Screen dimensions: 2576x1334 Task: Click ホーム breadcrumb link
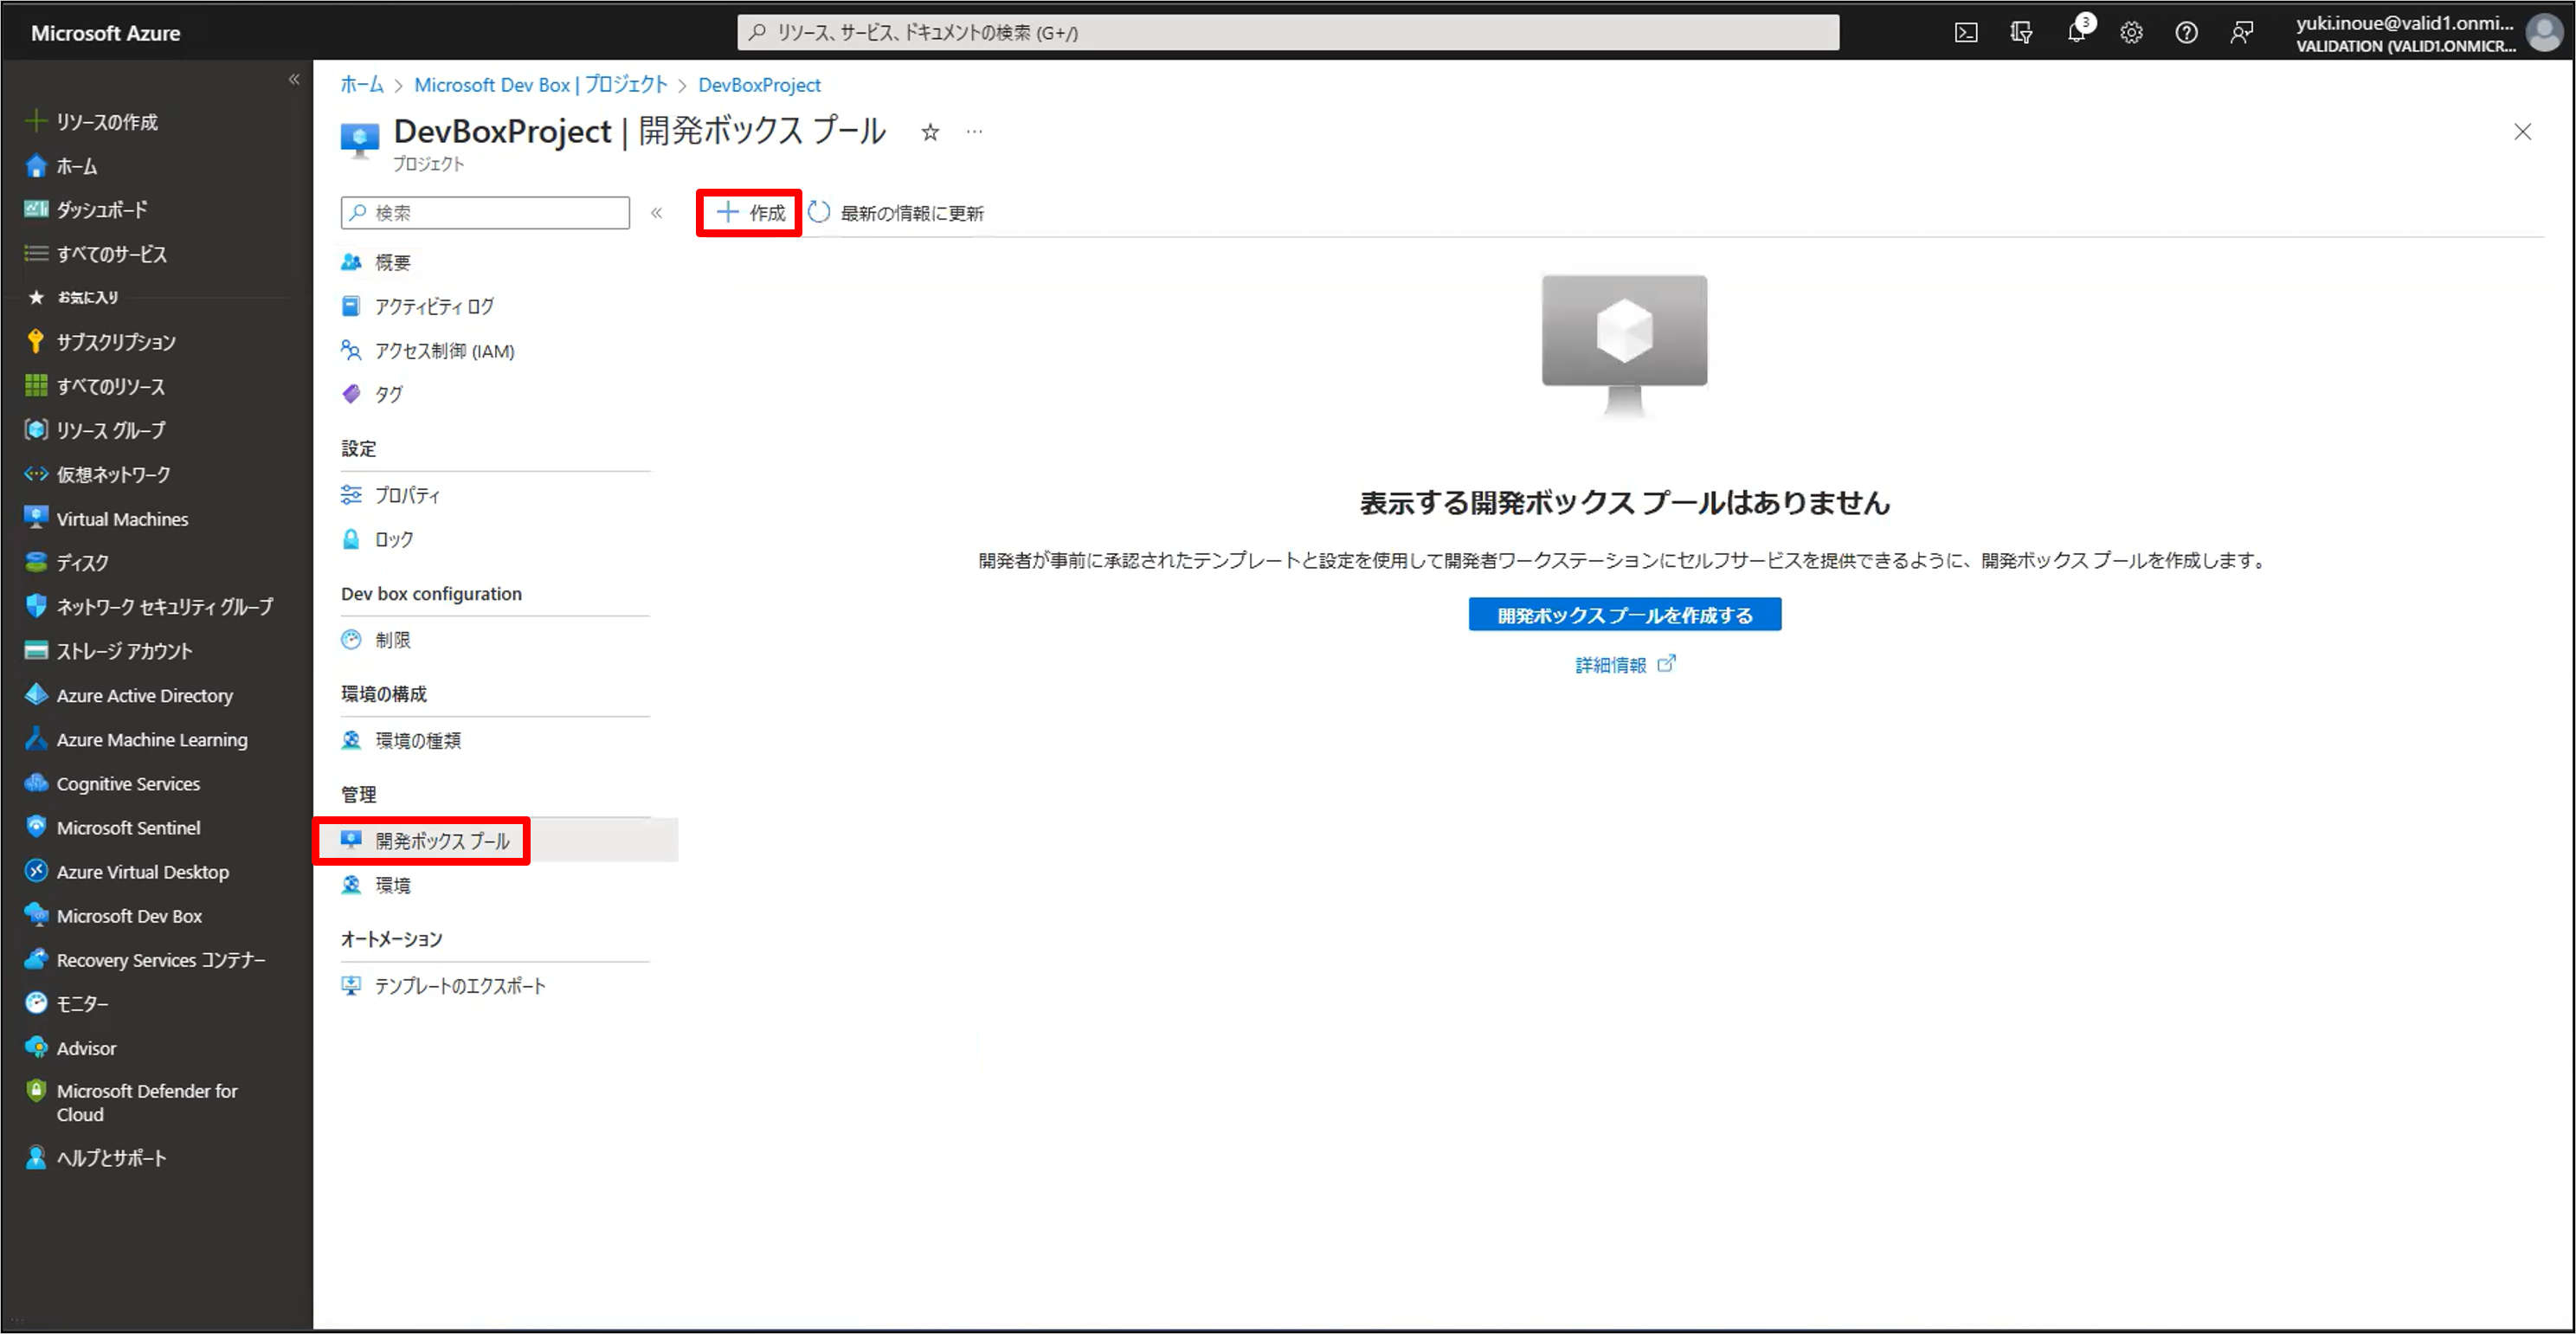tap(361, 85)
